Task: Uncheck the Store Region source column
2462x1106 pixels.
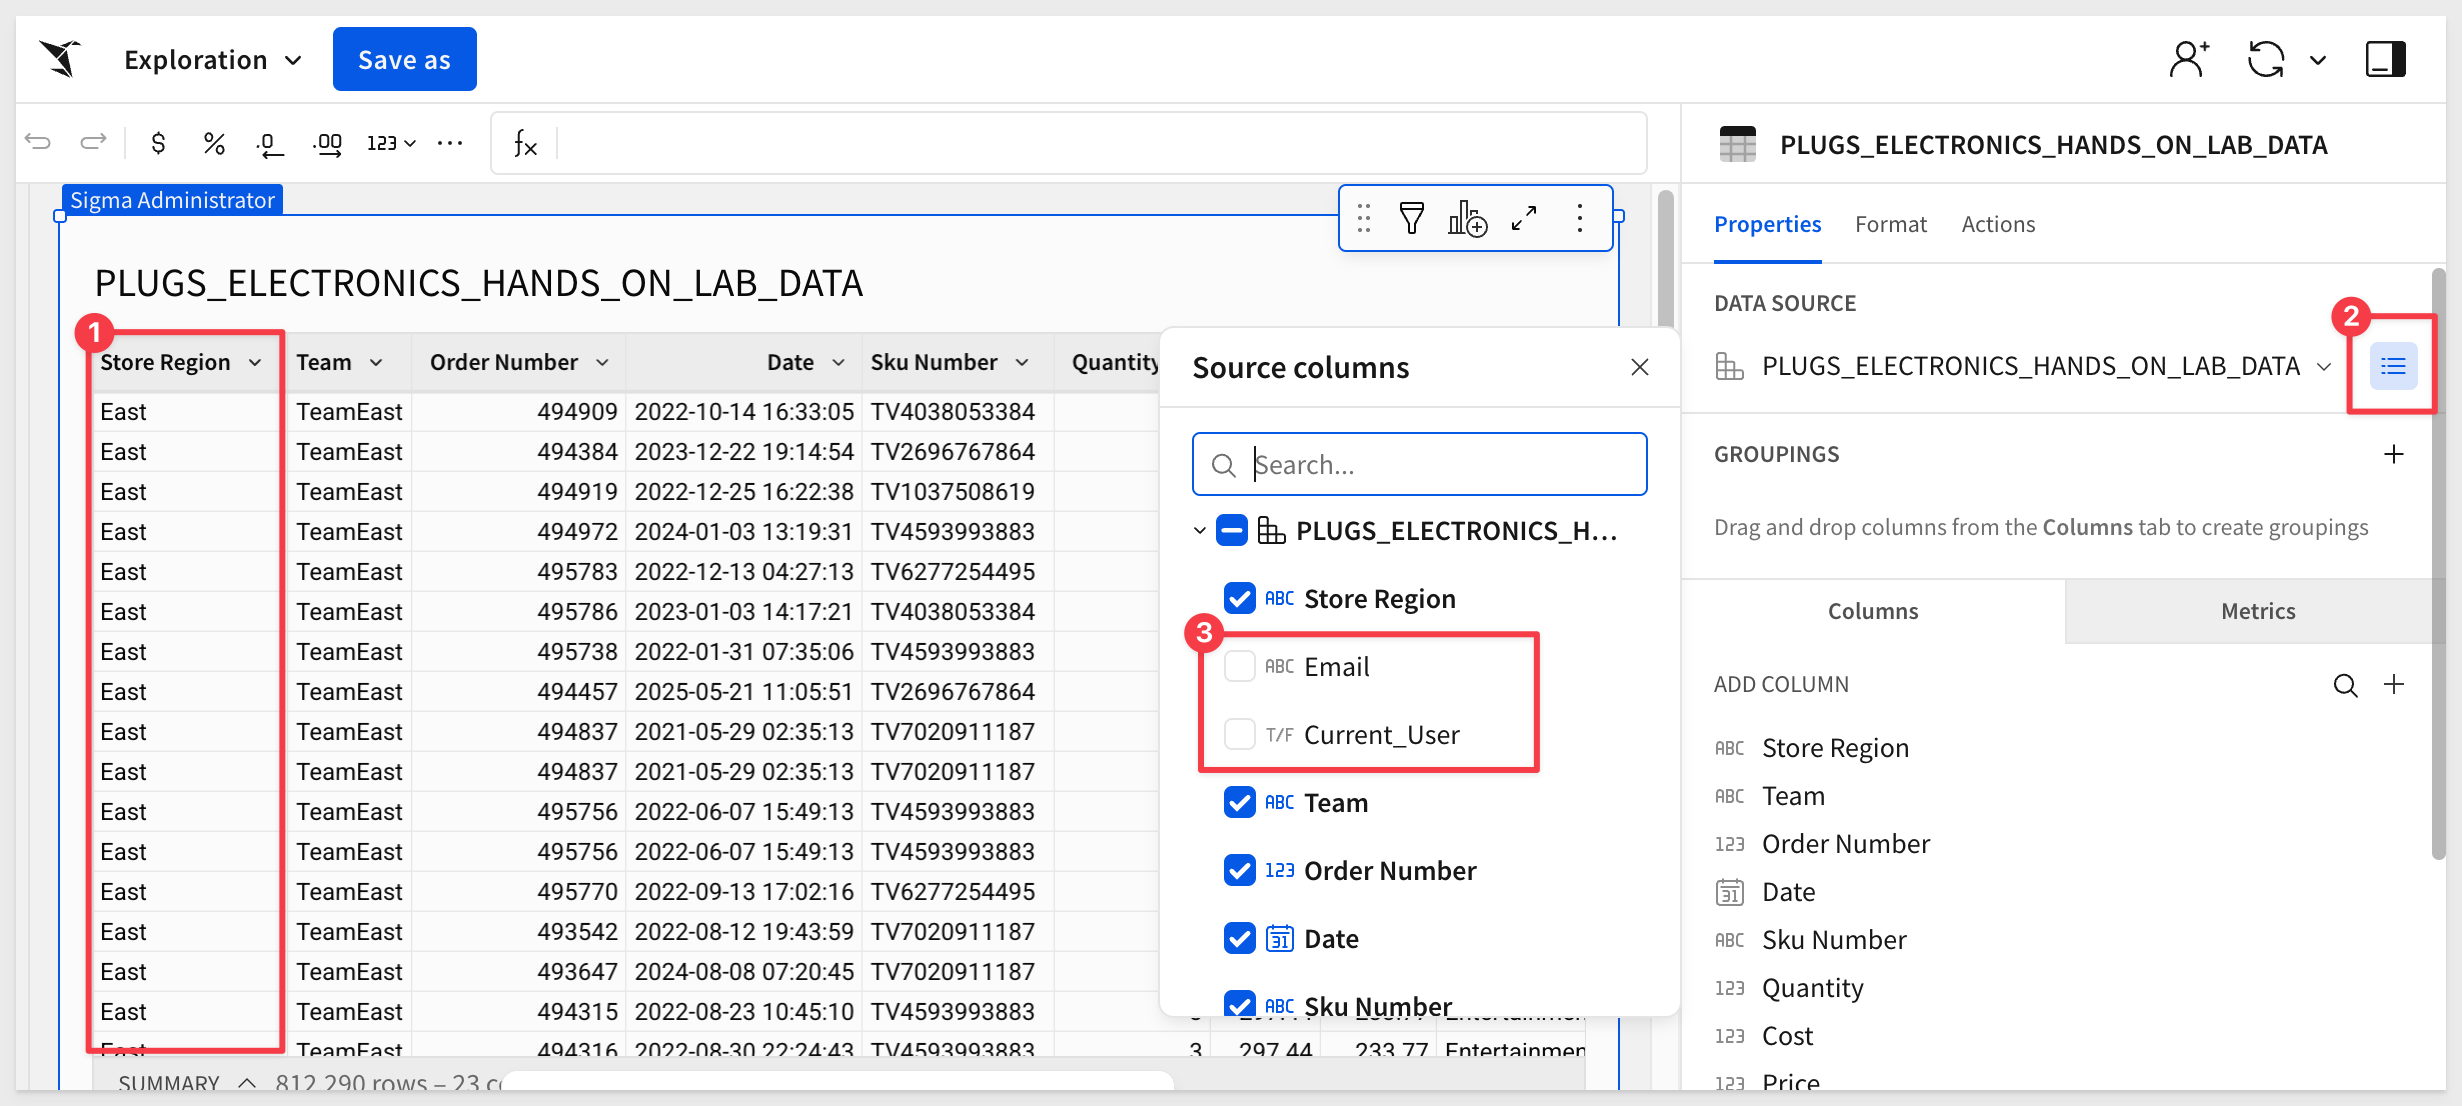Action: (x=1240, y=598)
